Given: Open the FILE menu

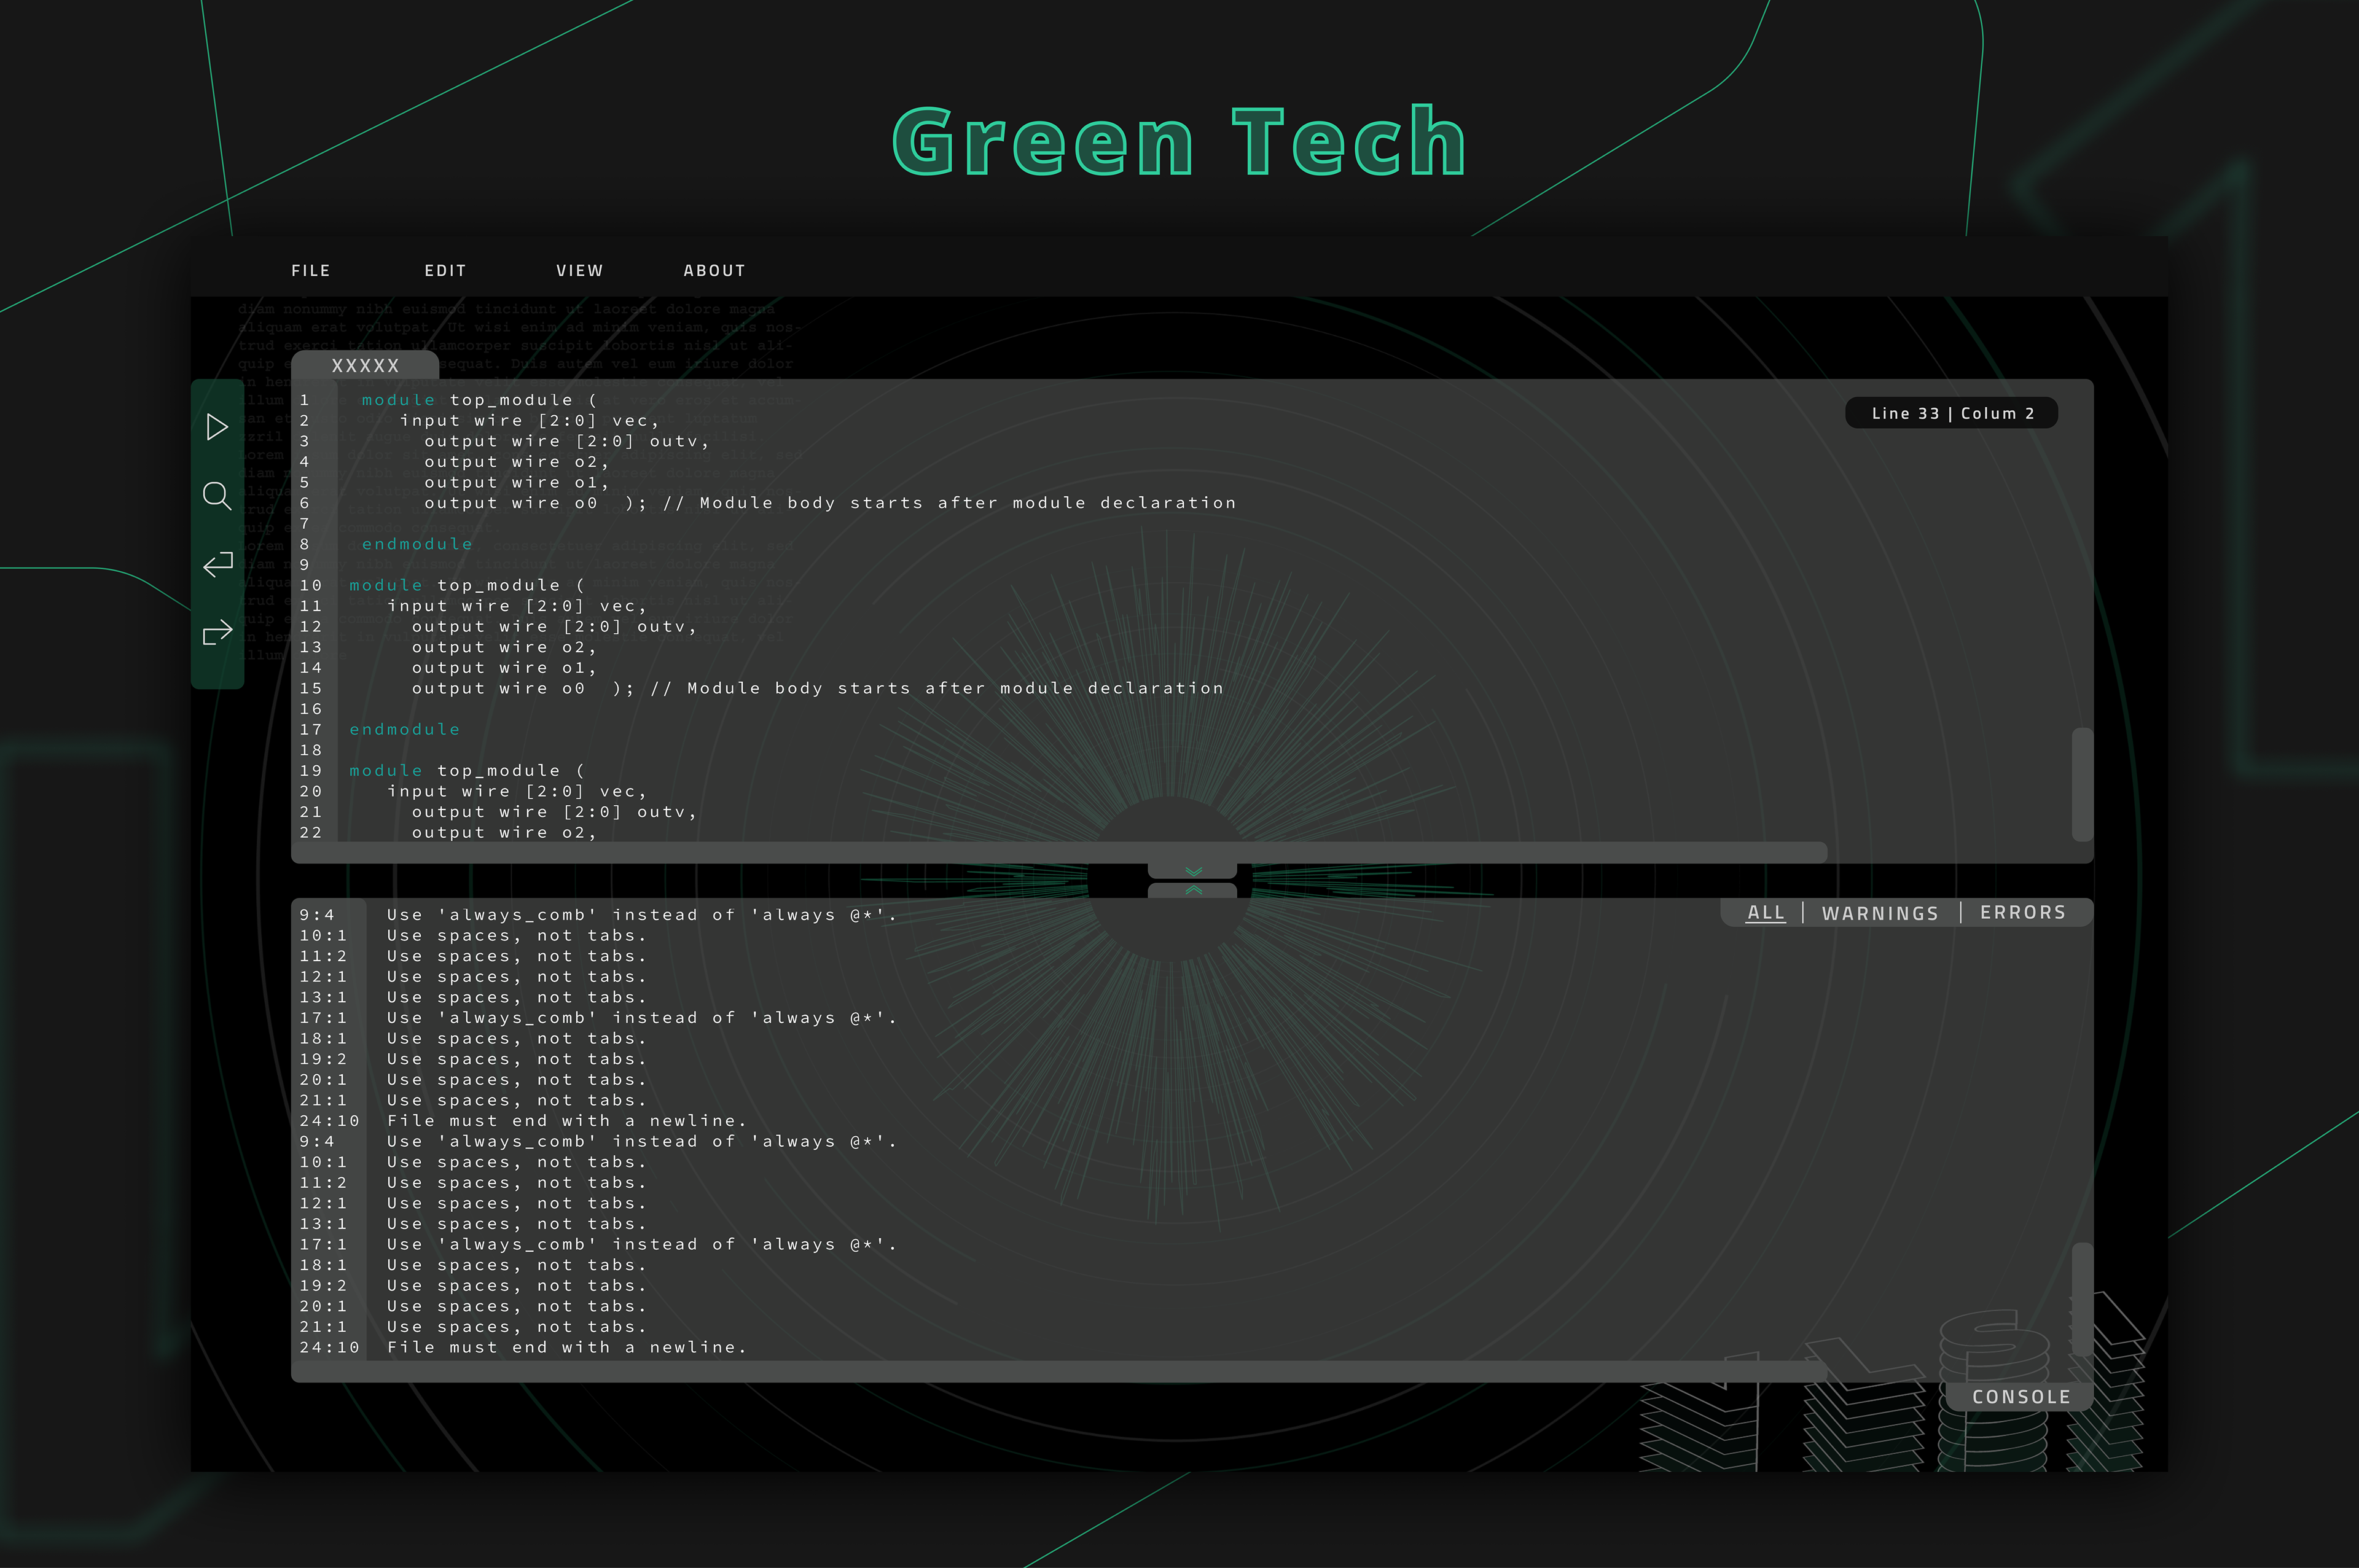Looking at the screenshot, I should [x=311, y=271].
